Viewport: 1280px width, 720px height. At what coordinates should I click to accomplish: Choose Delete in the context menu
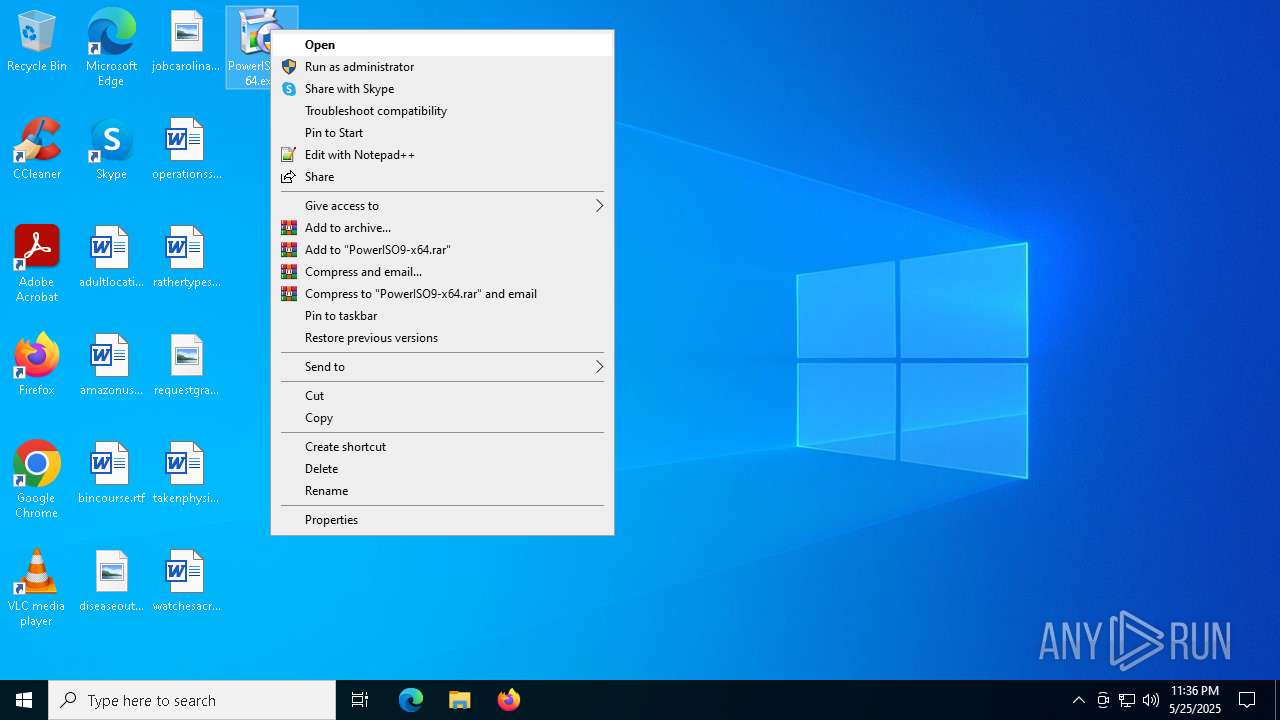[443, 468]
